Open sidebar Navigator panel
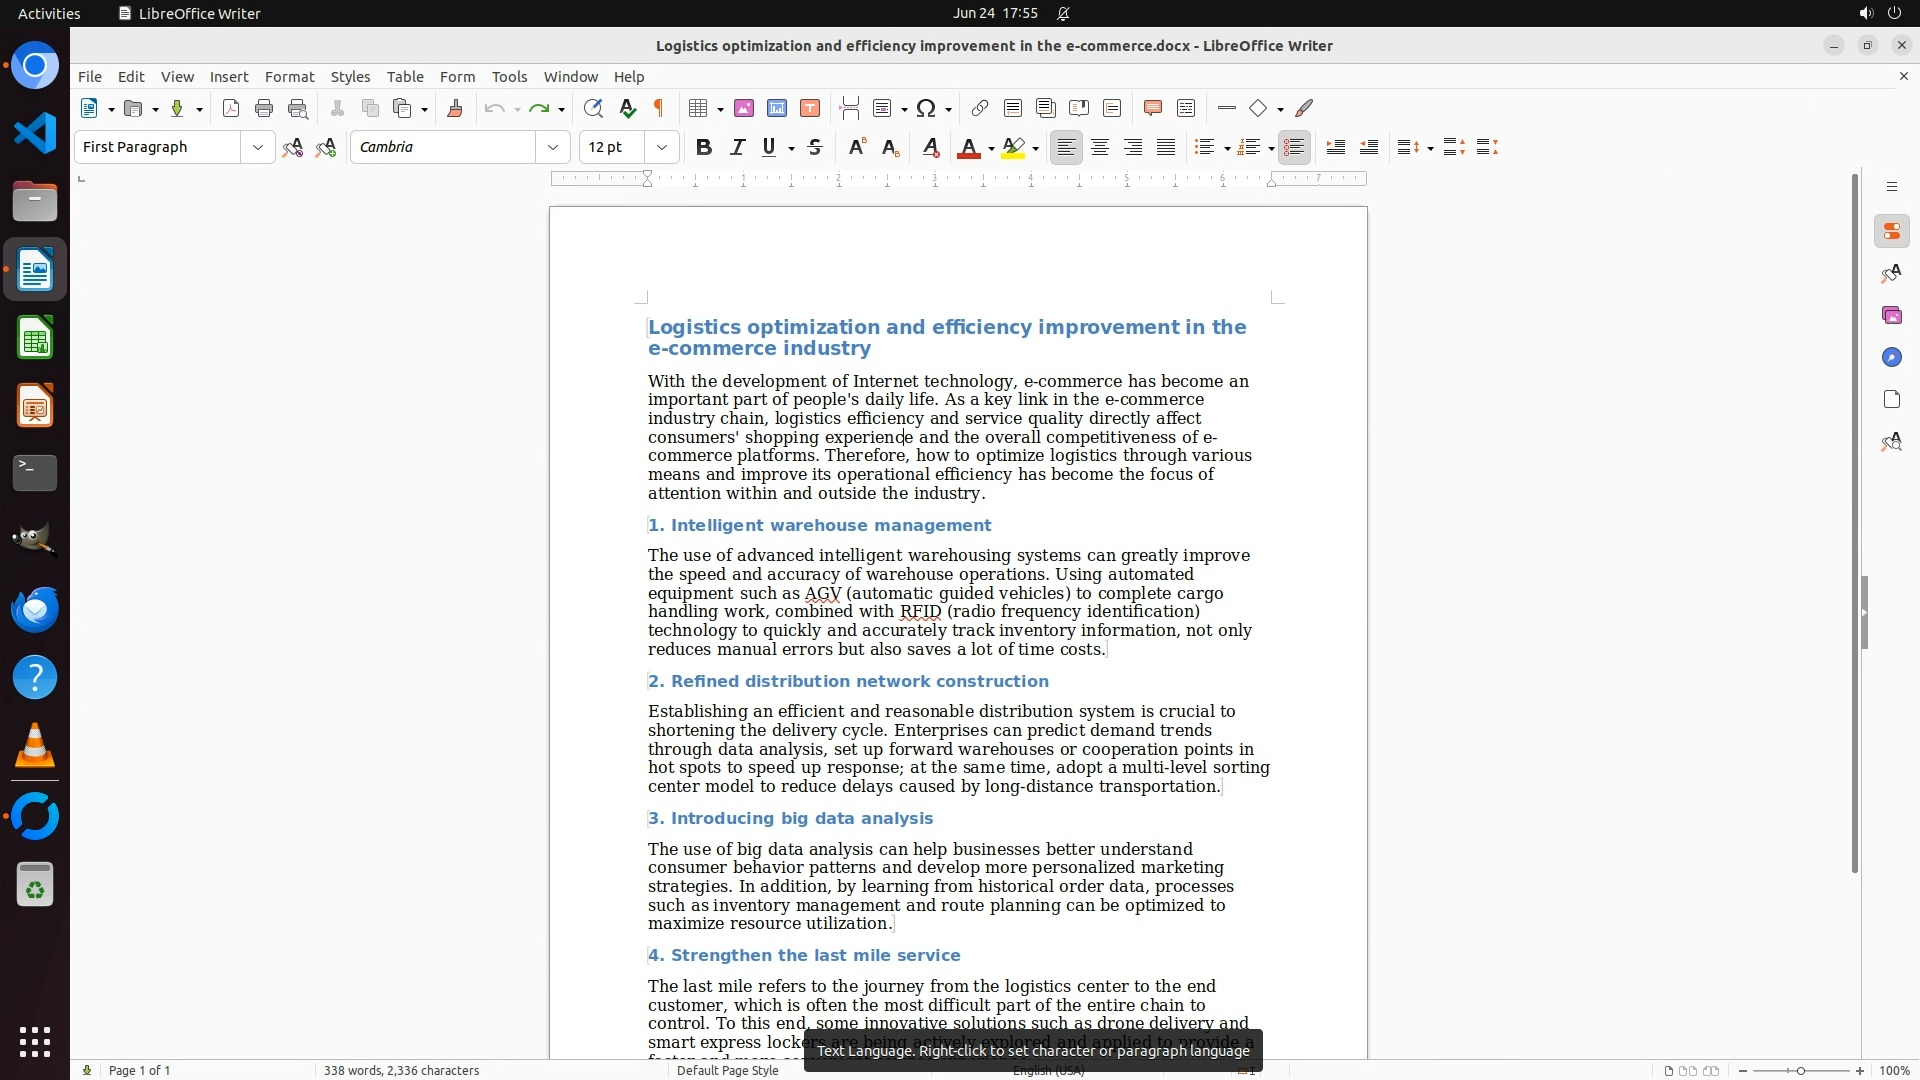This screenshot has height=1080, width=1920. (1891, 358)
